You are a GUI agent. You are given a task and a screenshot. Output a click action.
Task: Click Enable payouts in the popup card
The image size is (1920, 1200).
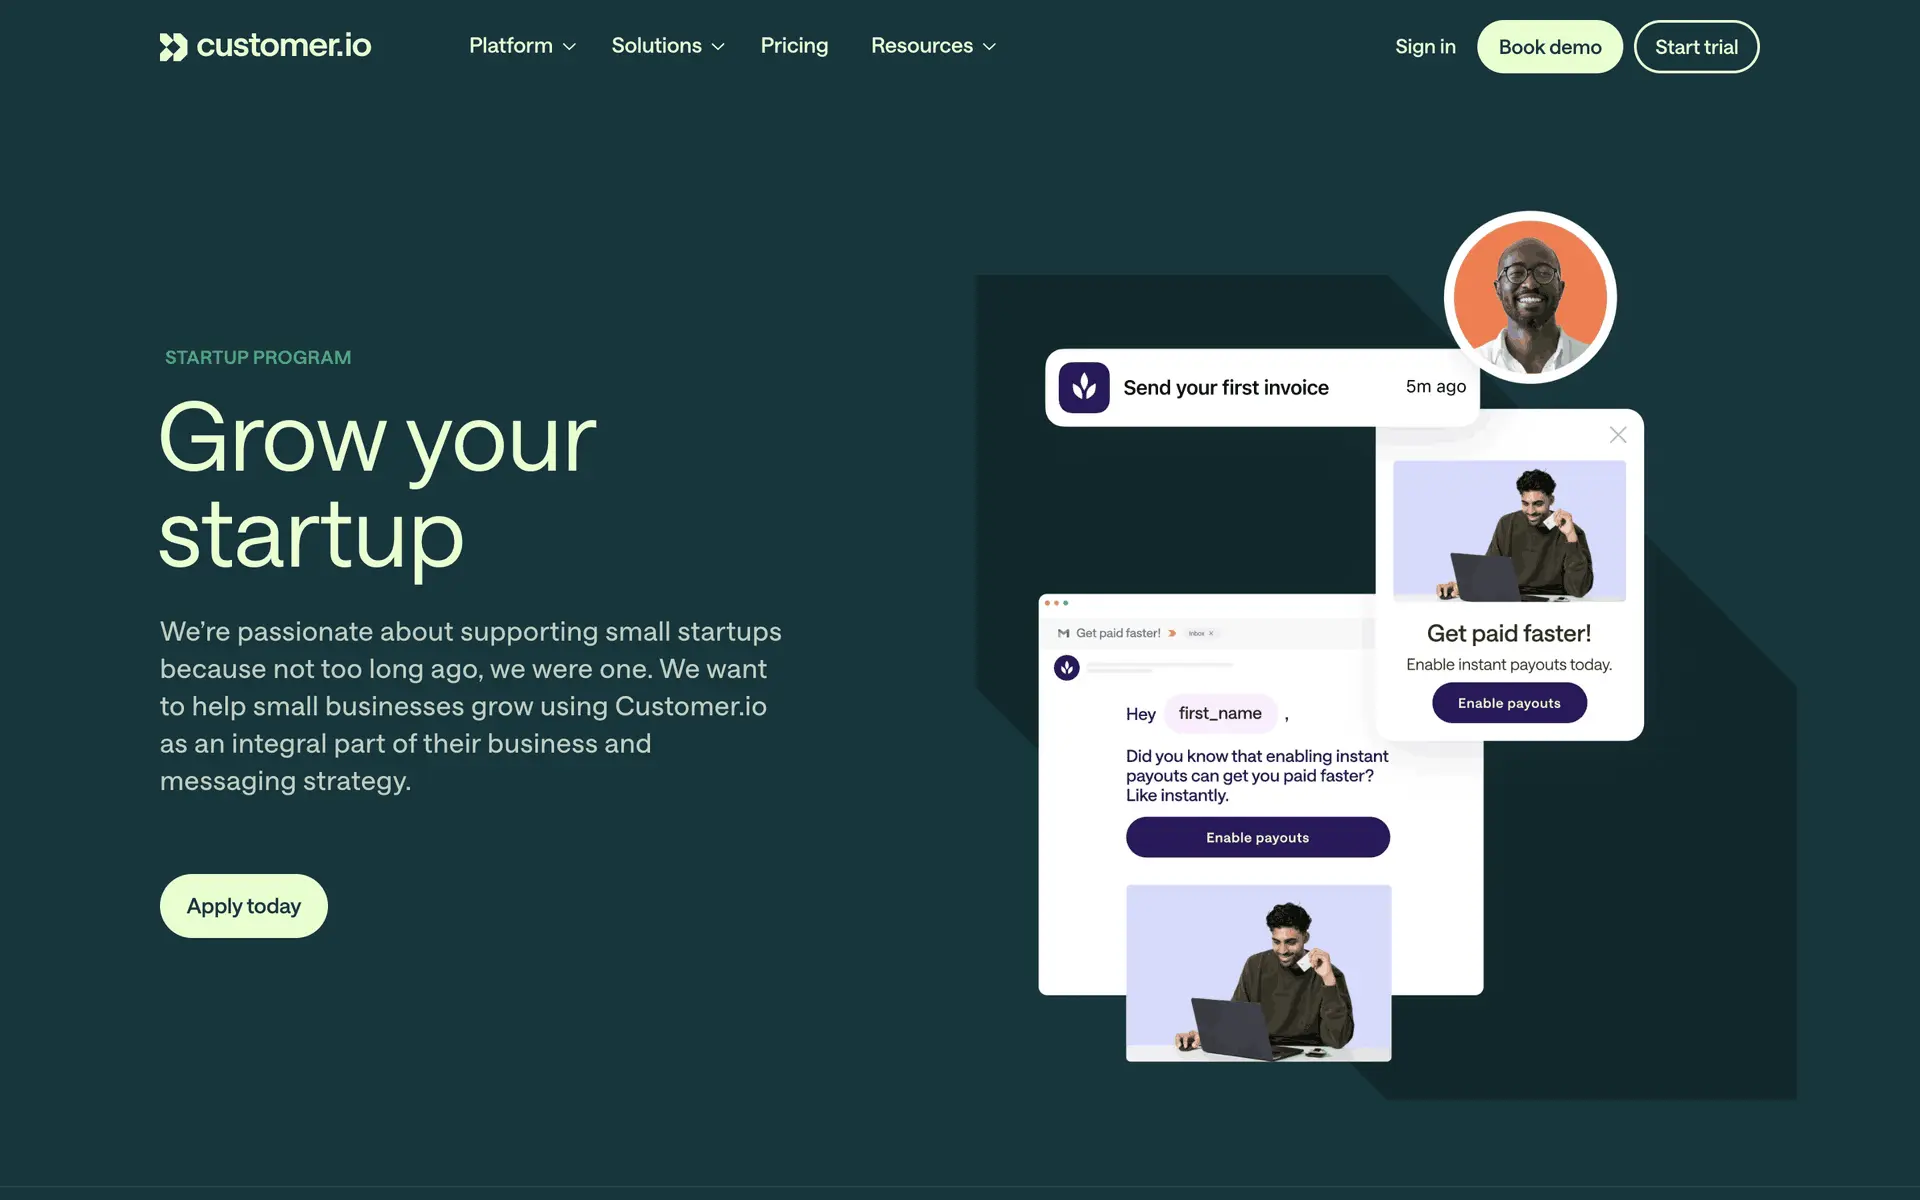click(x=1509, y=703)
